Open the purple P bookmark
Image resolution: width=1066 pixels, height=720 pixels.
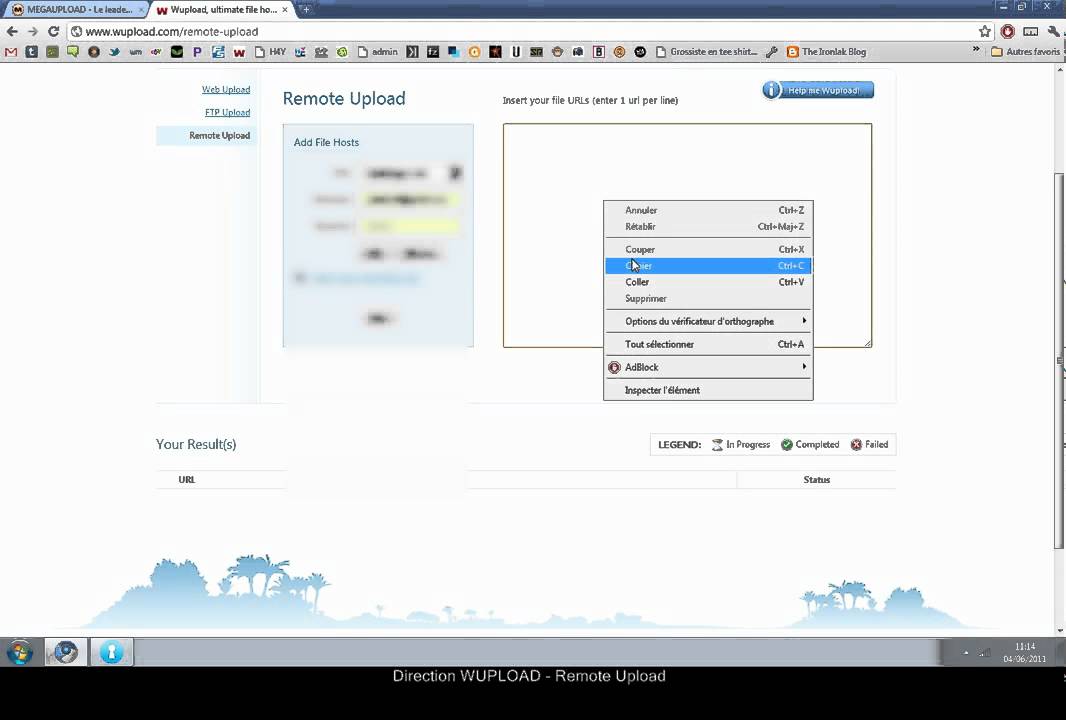click(197, 52)
